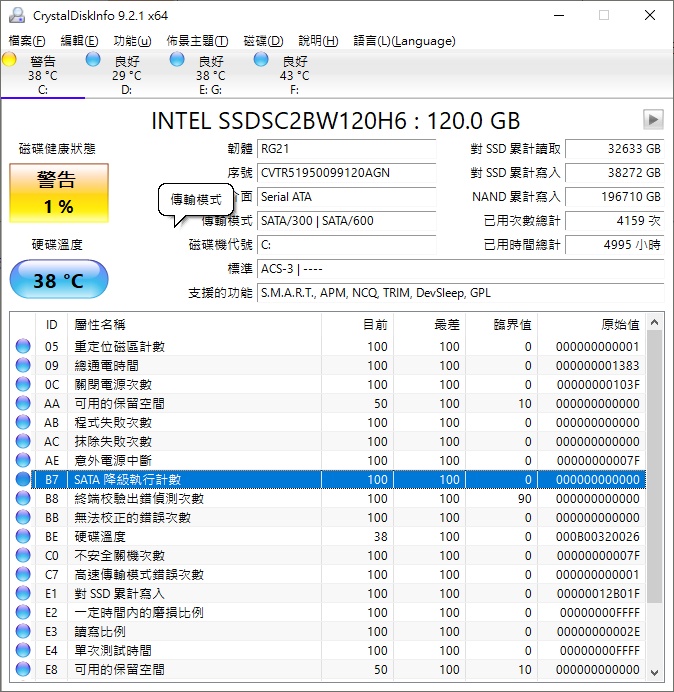The image size is (674, 692).
Task: Click the 38 °C temperature button
Action: coord(58,280)
